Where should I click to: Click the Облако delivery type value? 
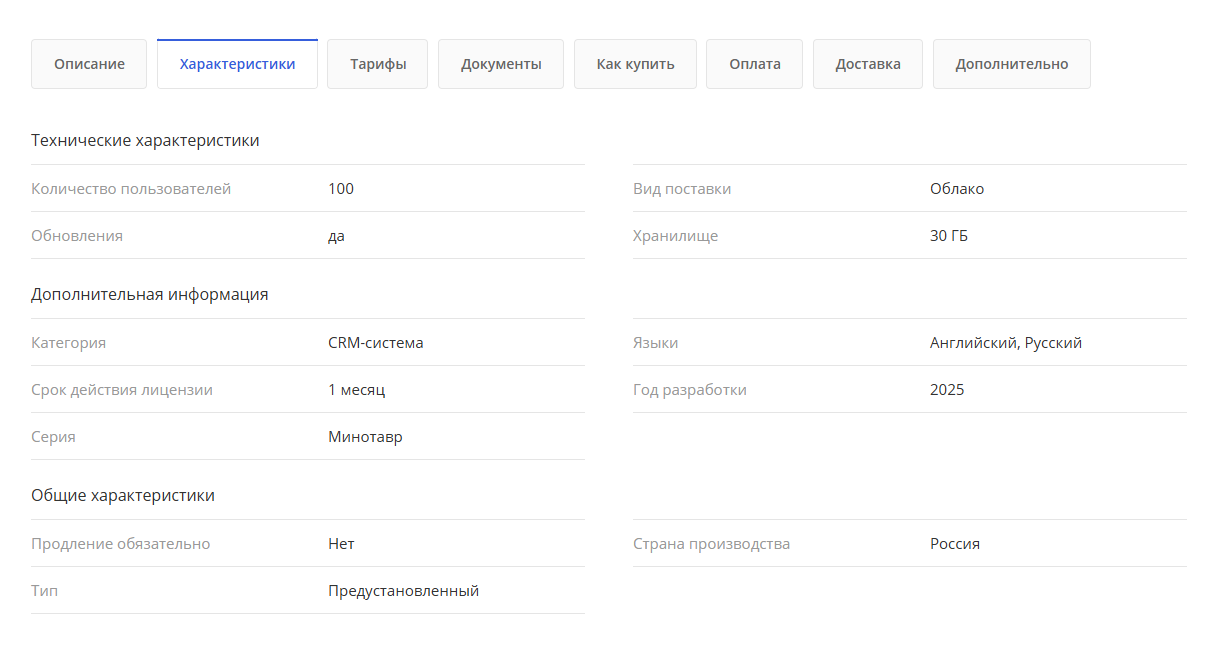pos(956,189)
